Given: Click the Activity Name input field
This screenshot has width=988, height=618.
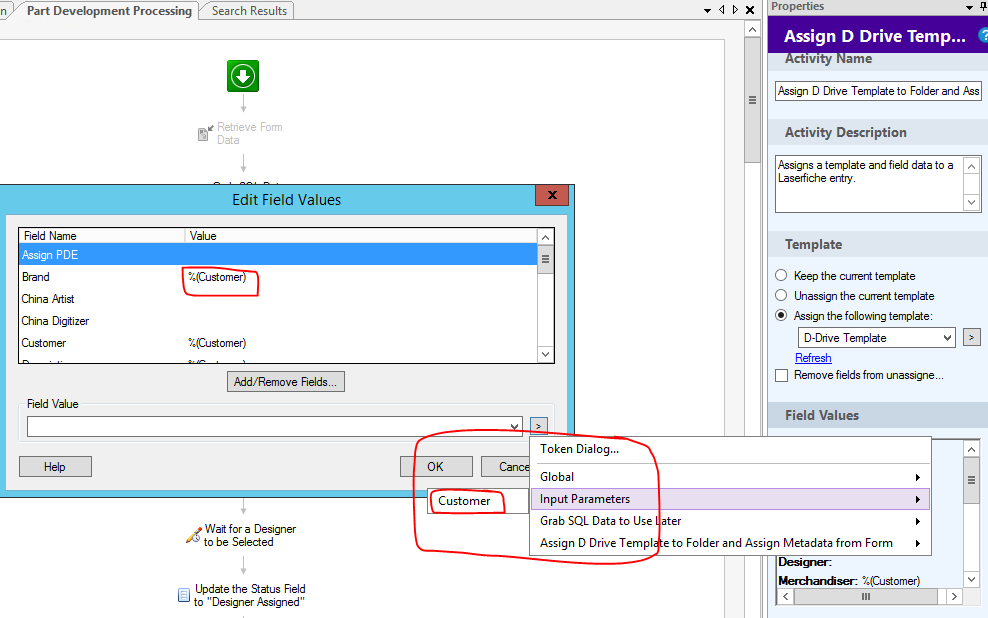Looking at the screenshot, I should [x=878, y=91].
